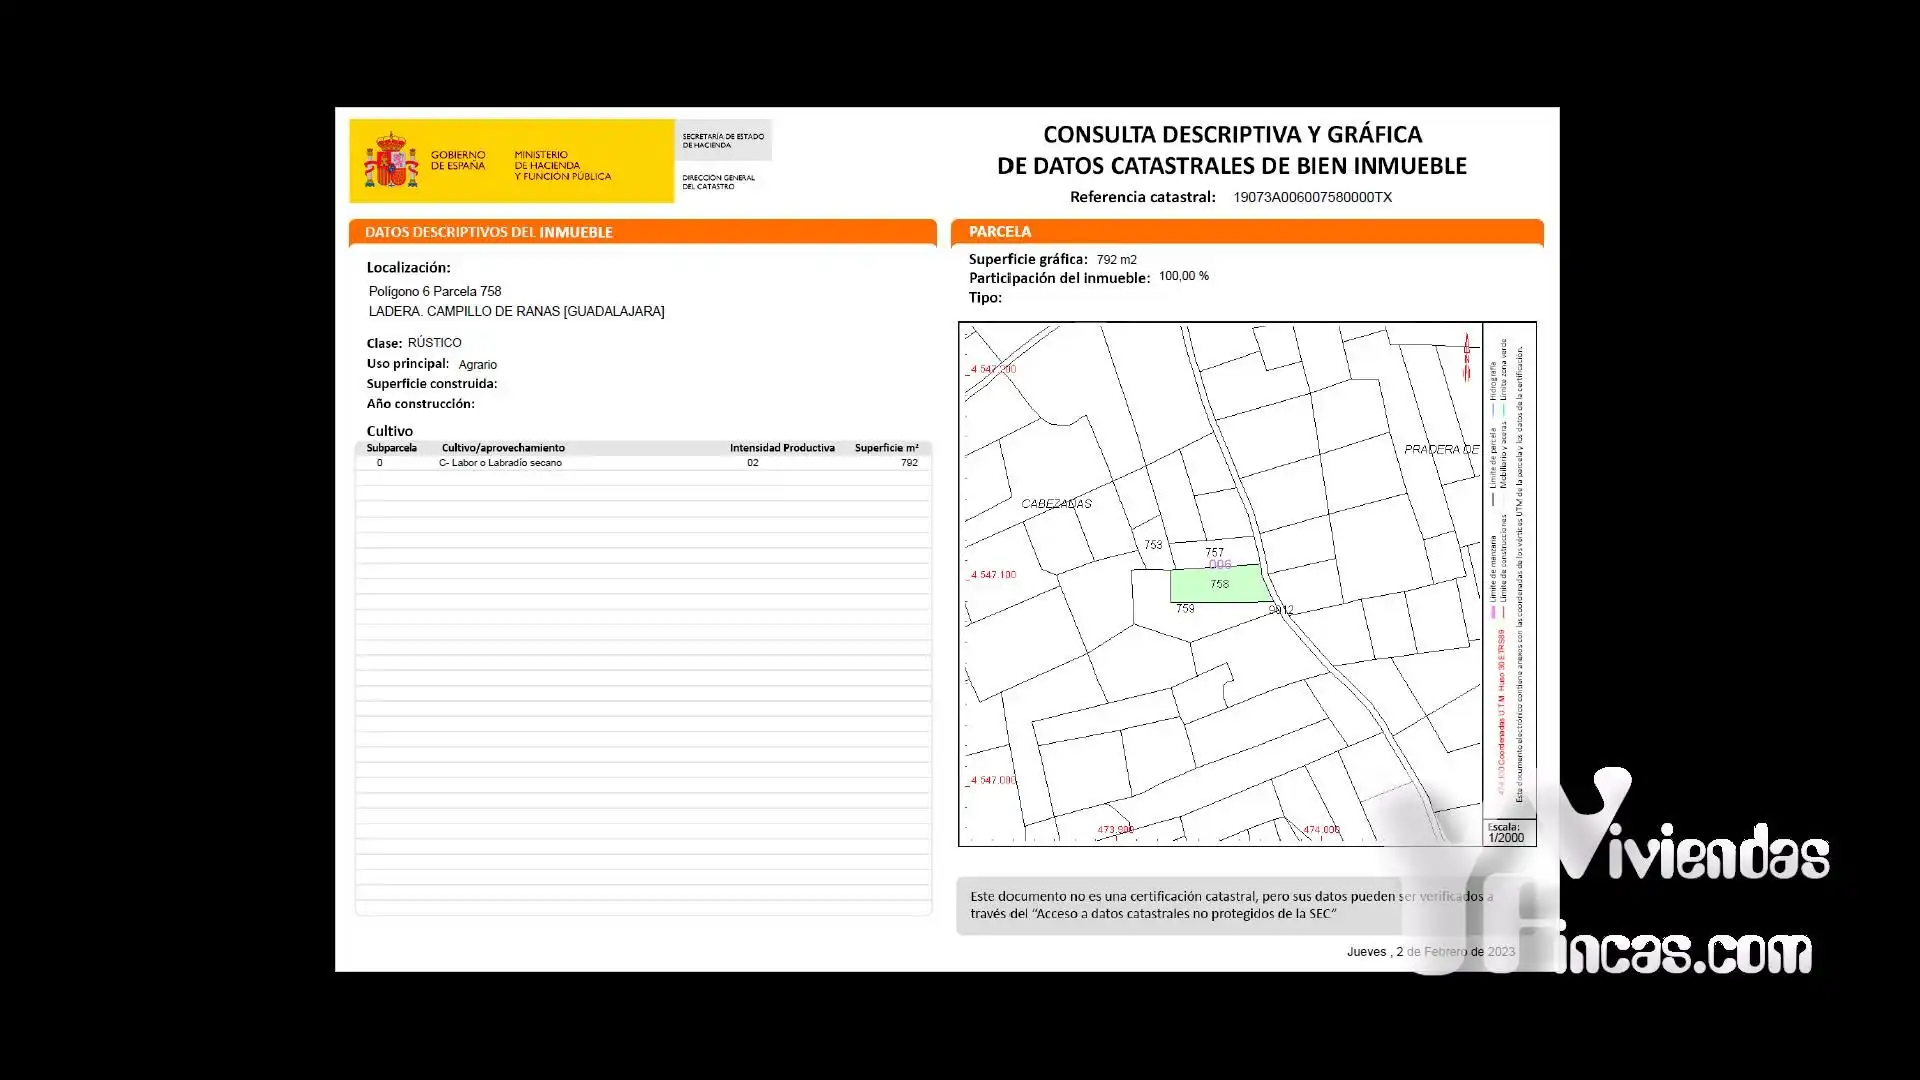Click the 'Subparcela' column header
The height and width of the screenshot is (1080, 1920).
tap(392, 448)
